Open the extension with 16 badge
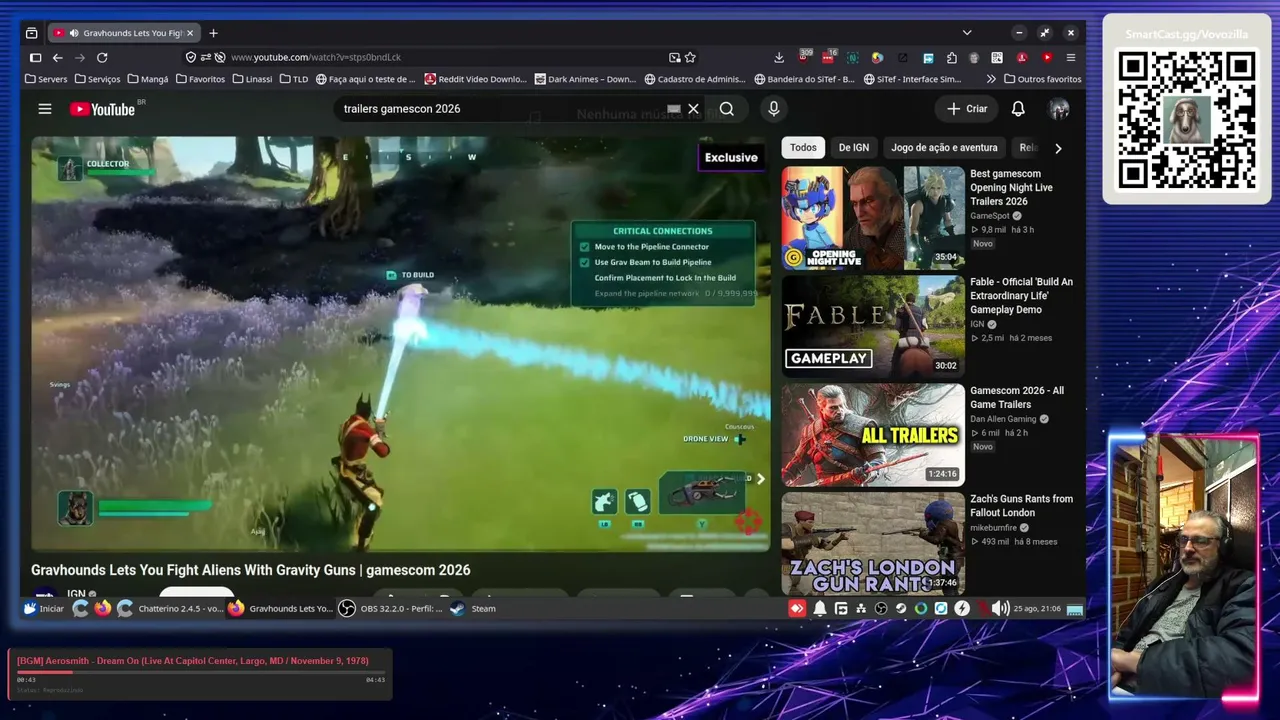The height and width of the screenshot is (720, 1280). point(829,57)
